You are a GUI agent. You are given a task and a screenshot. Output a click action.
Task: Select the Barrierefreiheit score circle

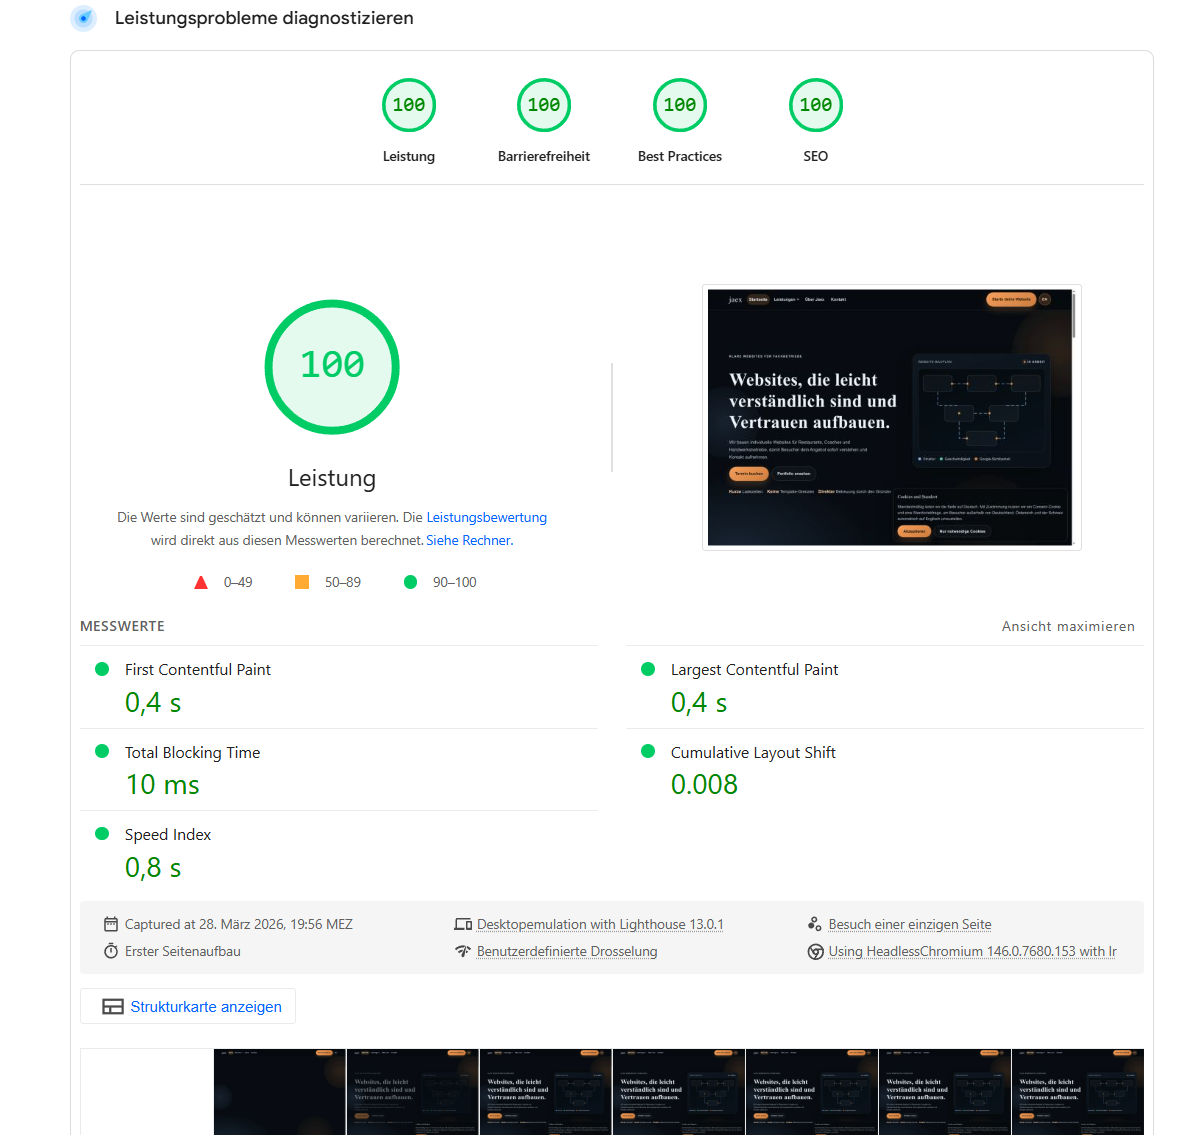pyautogui.click(x=543, y=104)
